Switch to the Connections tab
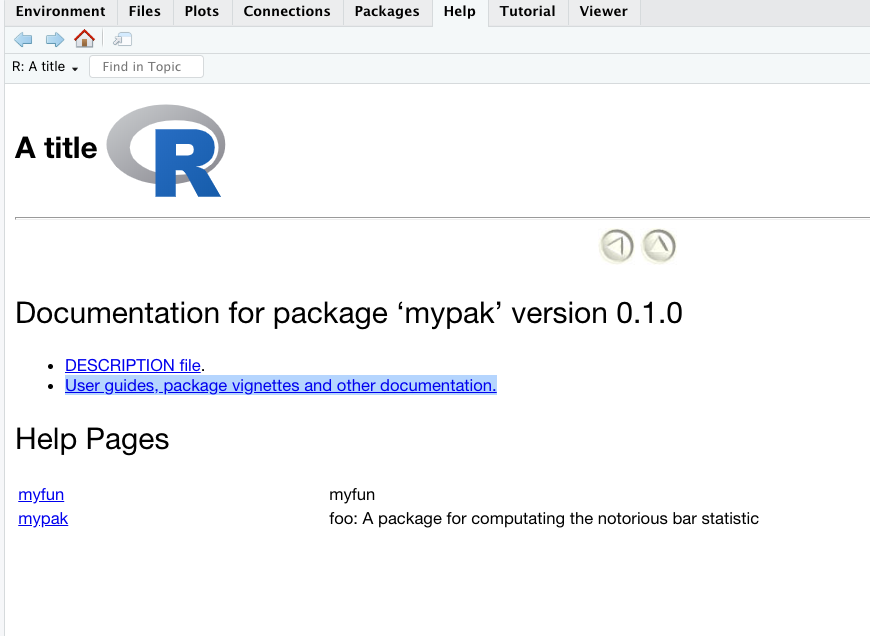 pos(287,12)
